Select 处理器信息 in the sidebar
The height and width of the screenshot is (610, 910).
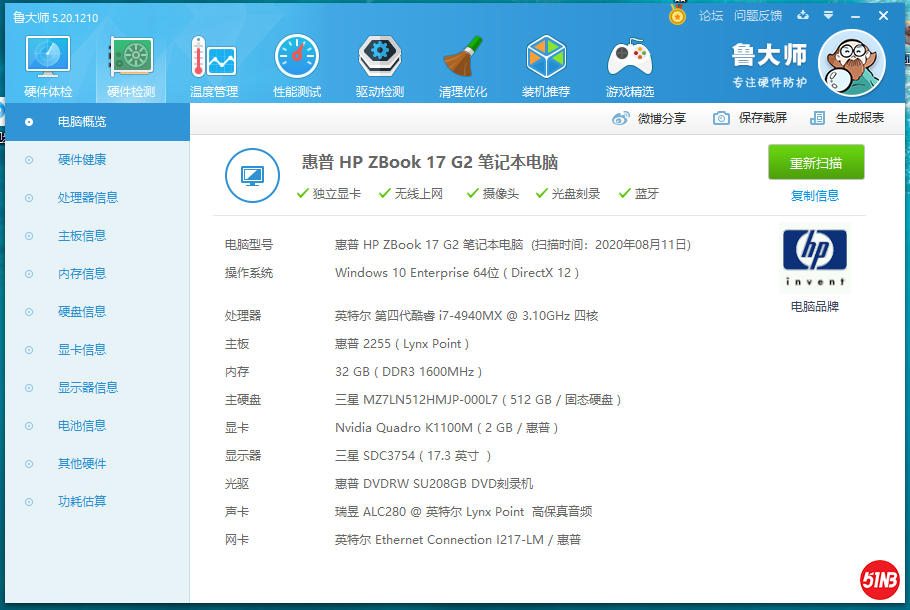pyautogui.click(x=88, y=198)
